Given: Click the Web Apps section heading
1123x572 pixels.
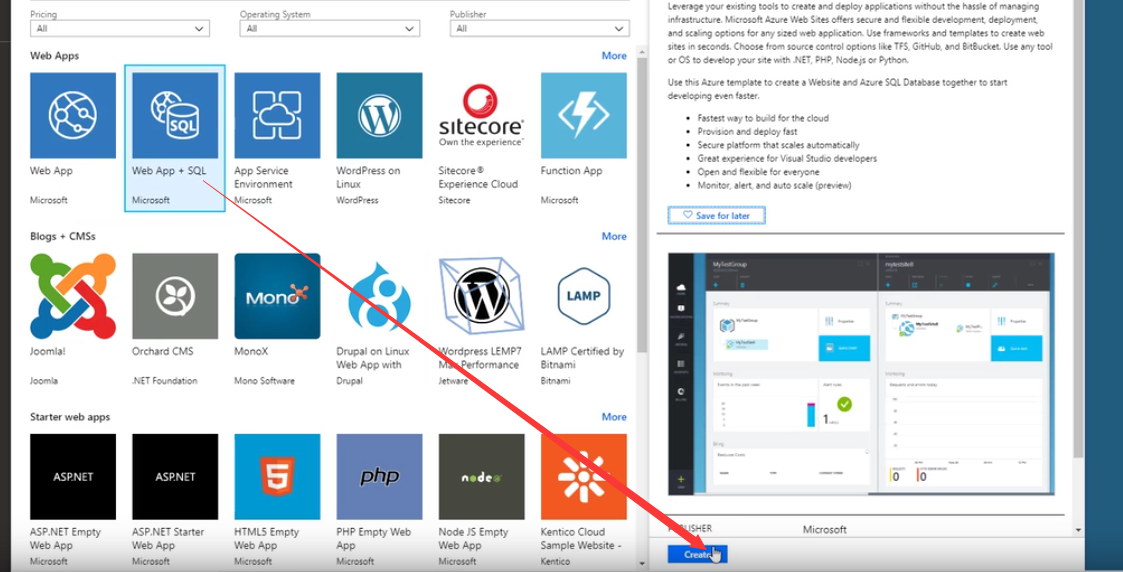Looking at the screenshot, I should click(x=54, y=55).
